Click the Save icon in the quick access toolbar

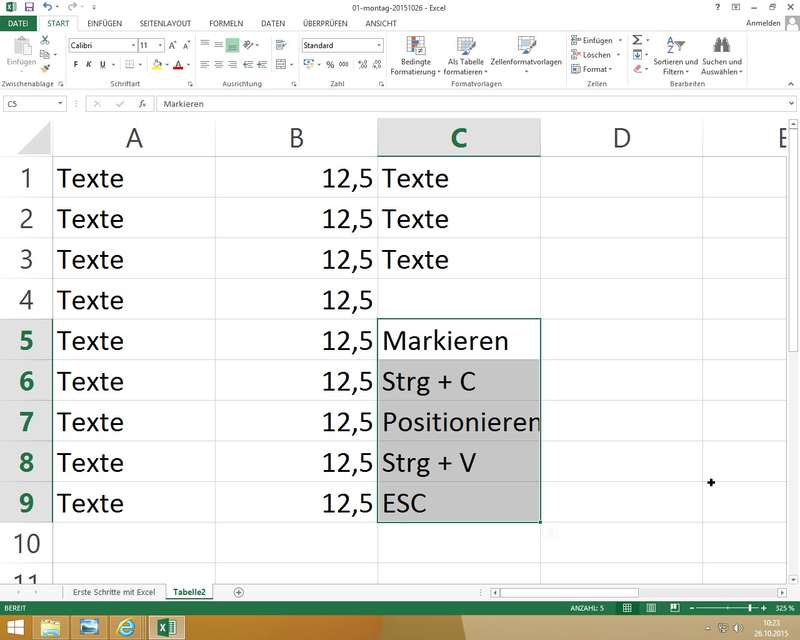(x=29, y=7)
